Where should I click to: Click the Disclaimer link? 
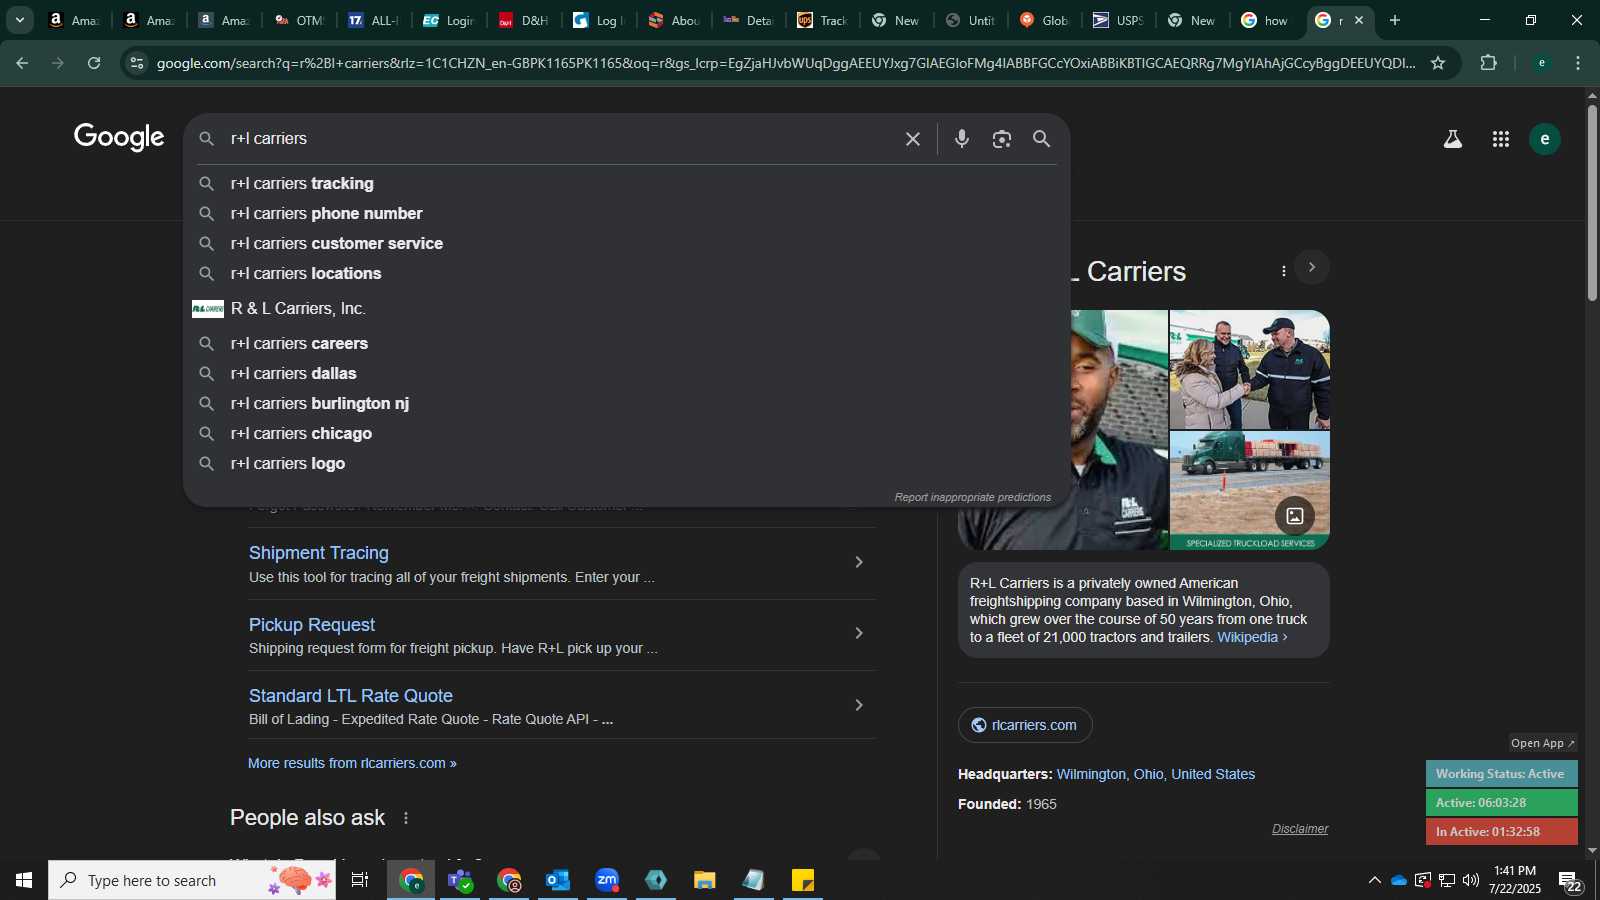1300,829
